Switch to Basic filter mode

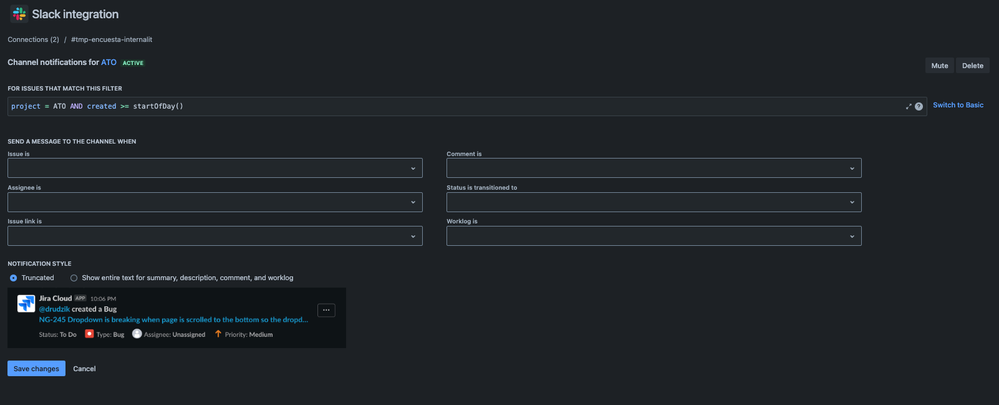(958, 105)
